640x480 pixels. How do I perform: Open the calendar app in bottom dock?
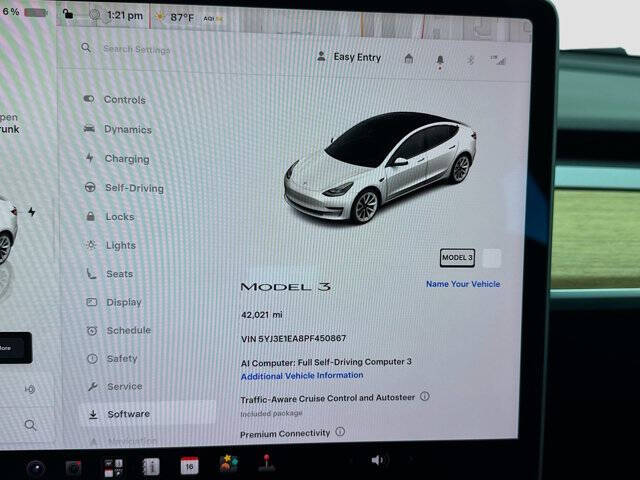click(189, 466)
